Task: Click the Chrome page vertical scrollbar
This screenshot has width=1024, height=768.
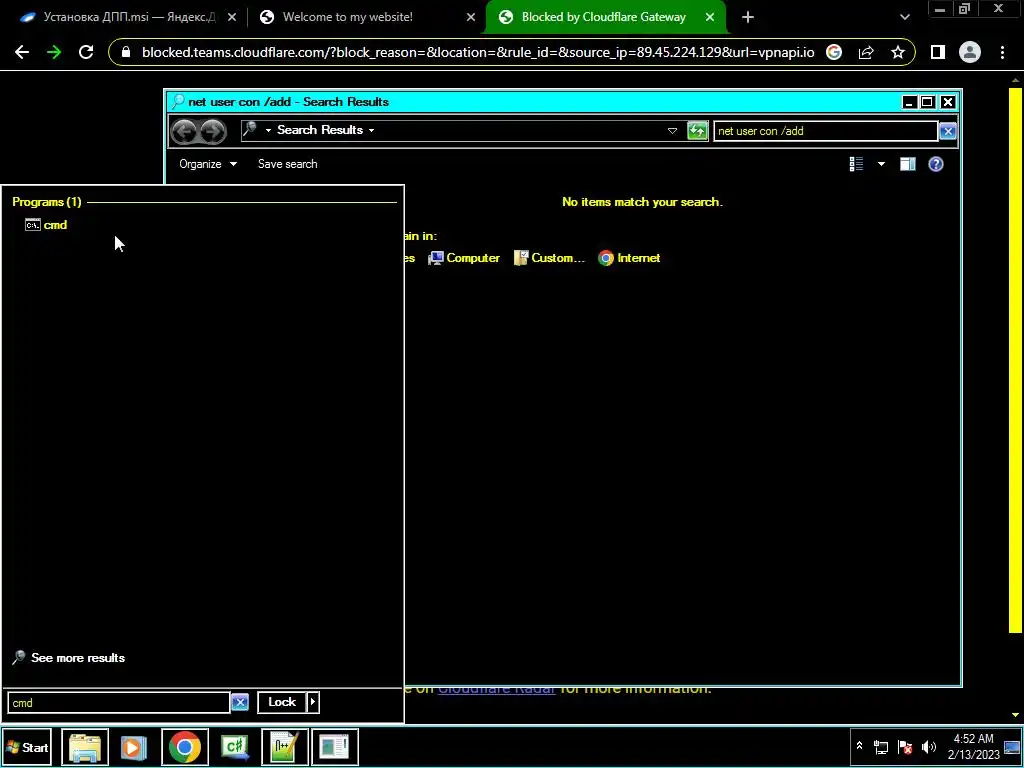Action: [x=1015, y=359]
